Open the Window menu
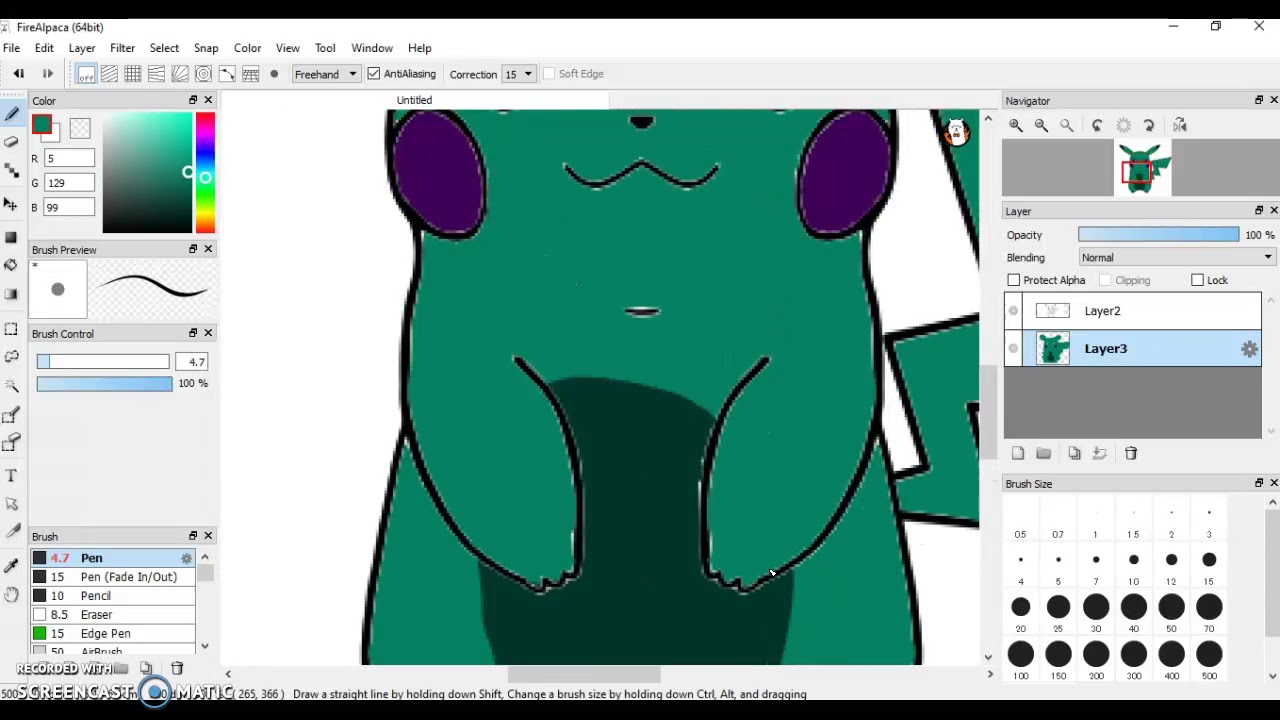The height and width of the screenshot is (720, 1280). coord(372,48)
